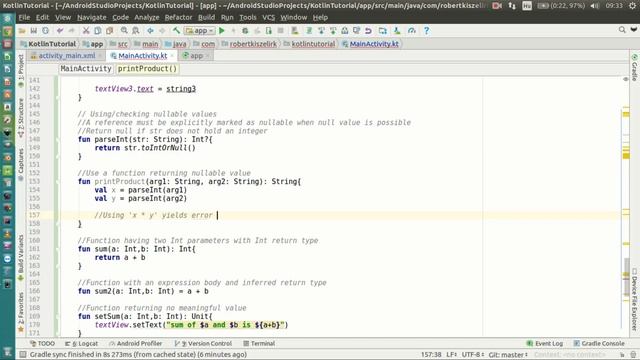The image size is (640, 360).
Task: Click the Open folder toolbar icon
Action: [x=22, y=31]
